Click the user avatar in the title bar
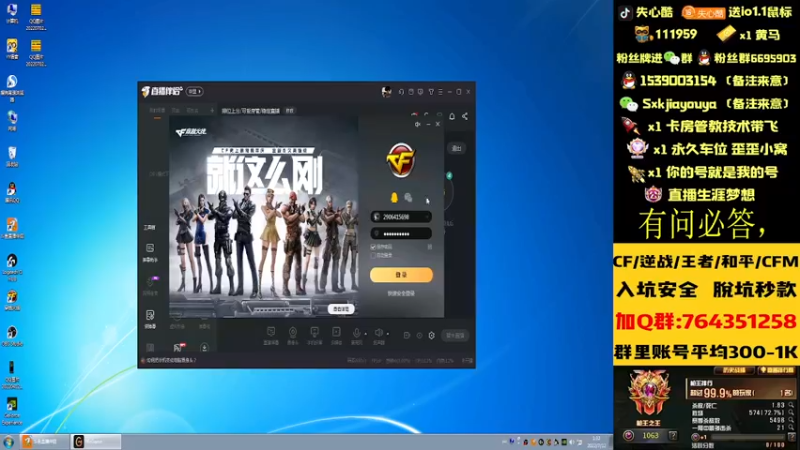Screen dimensions: 800x450 [386, 91]
